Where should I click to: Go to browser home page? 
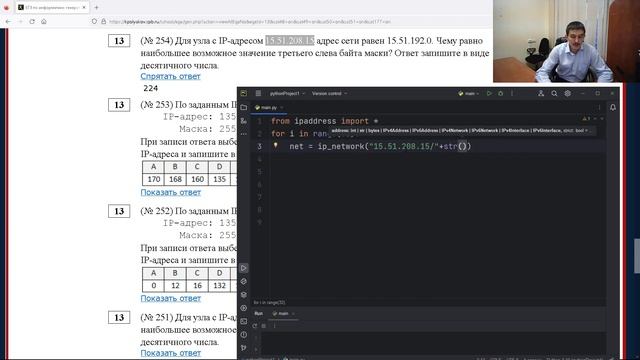click(x=44, y=22)
